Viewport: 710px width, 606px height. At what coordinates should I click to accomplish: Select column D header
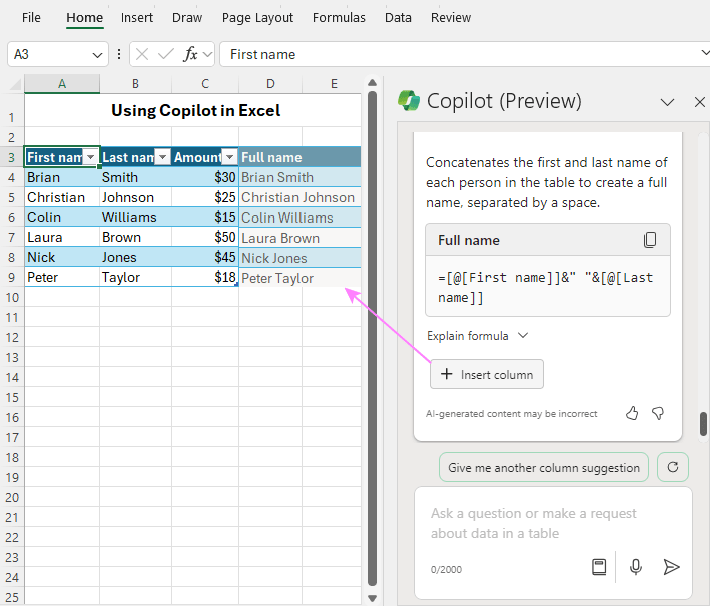pyautogui.click(x=270, y=84)
